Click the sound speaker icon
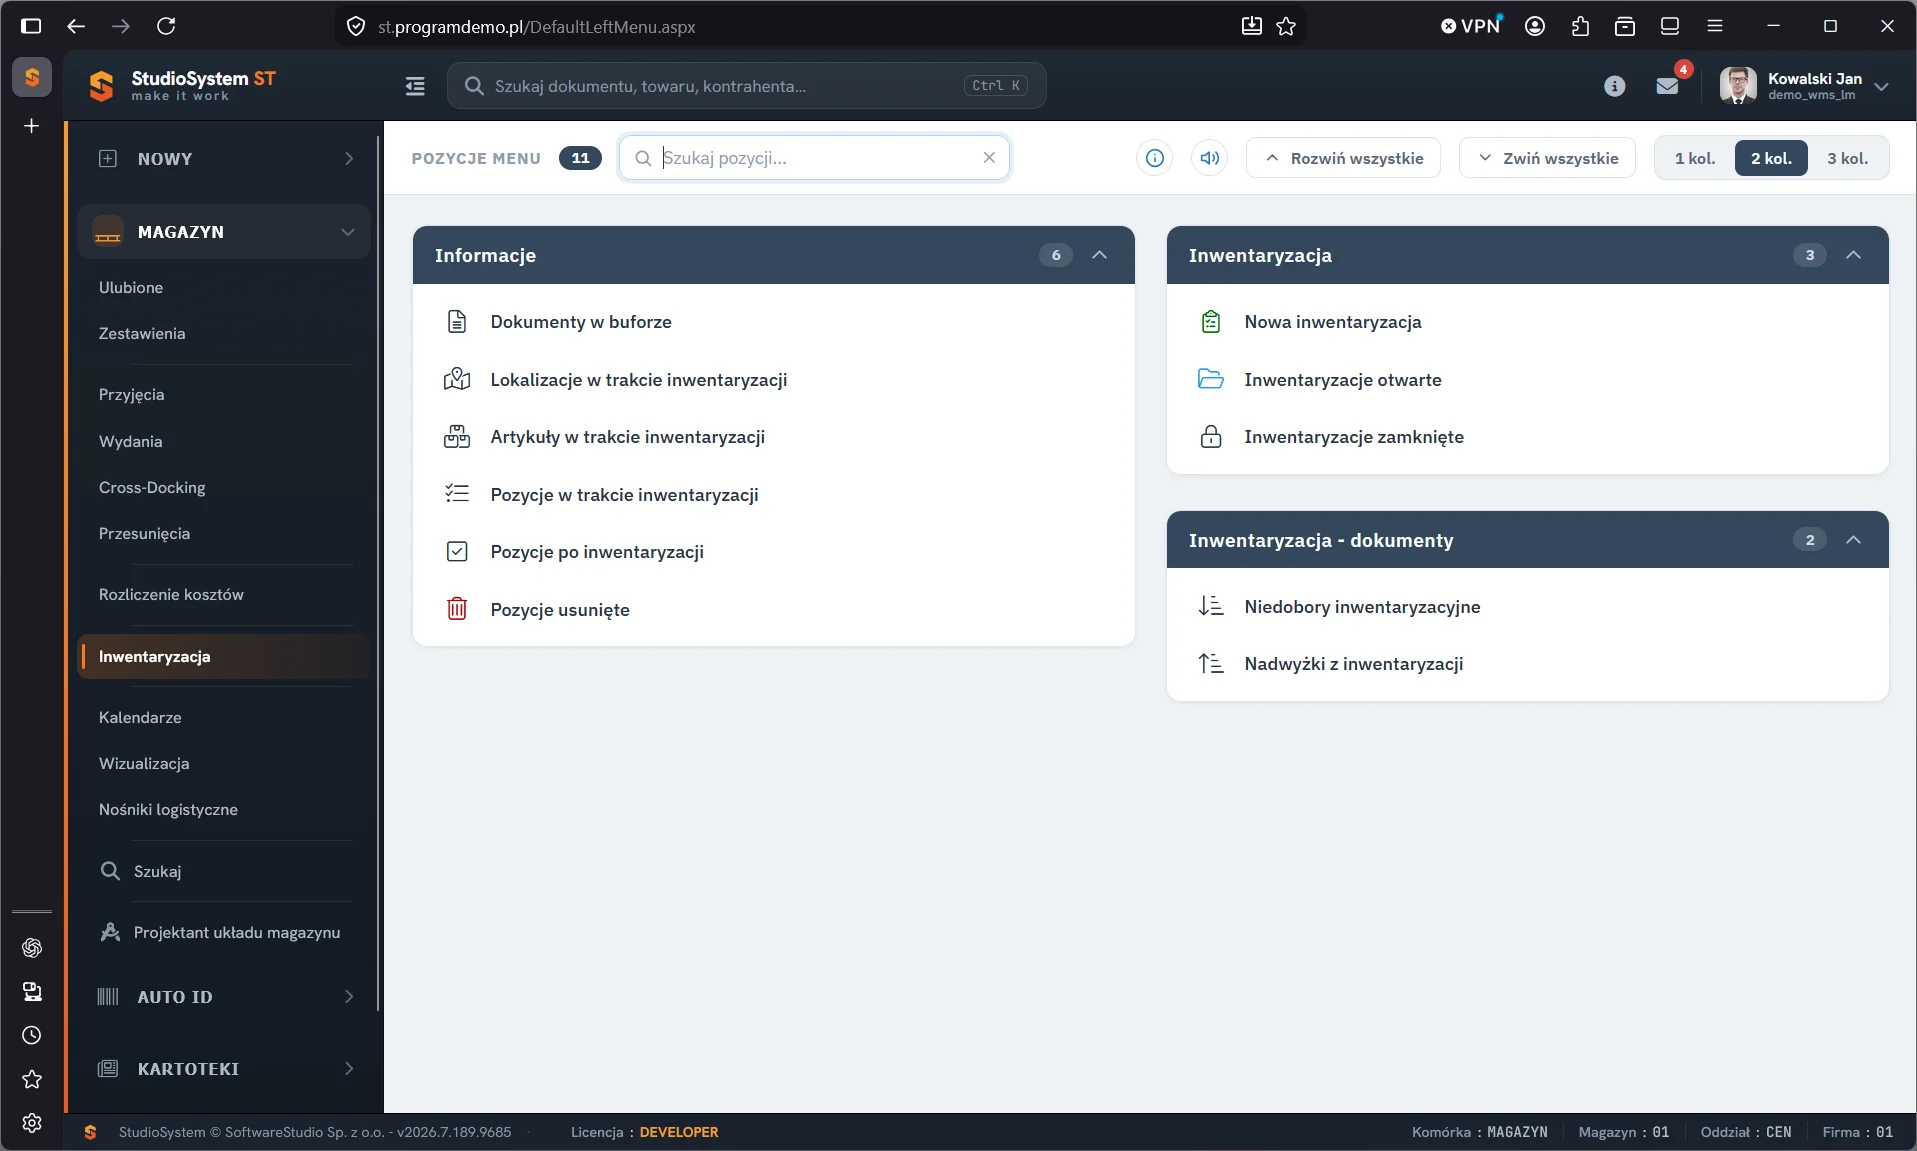 coord(1209,158)
